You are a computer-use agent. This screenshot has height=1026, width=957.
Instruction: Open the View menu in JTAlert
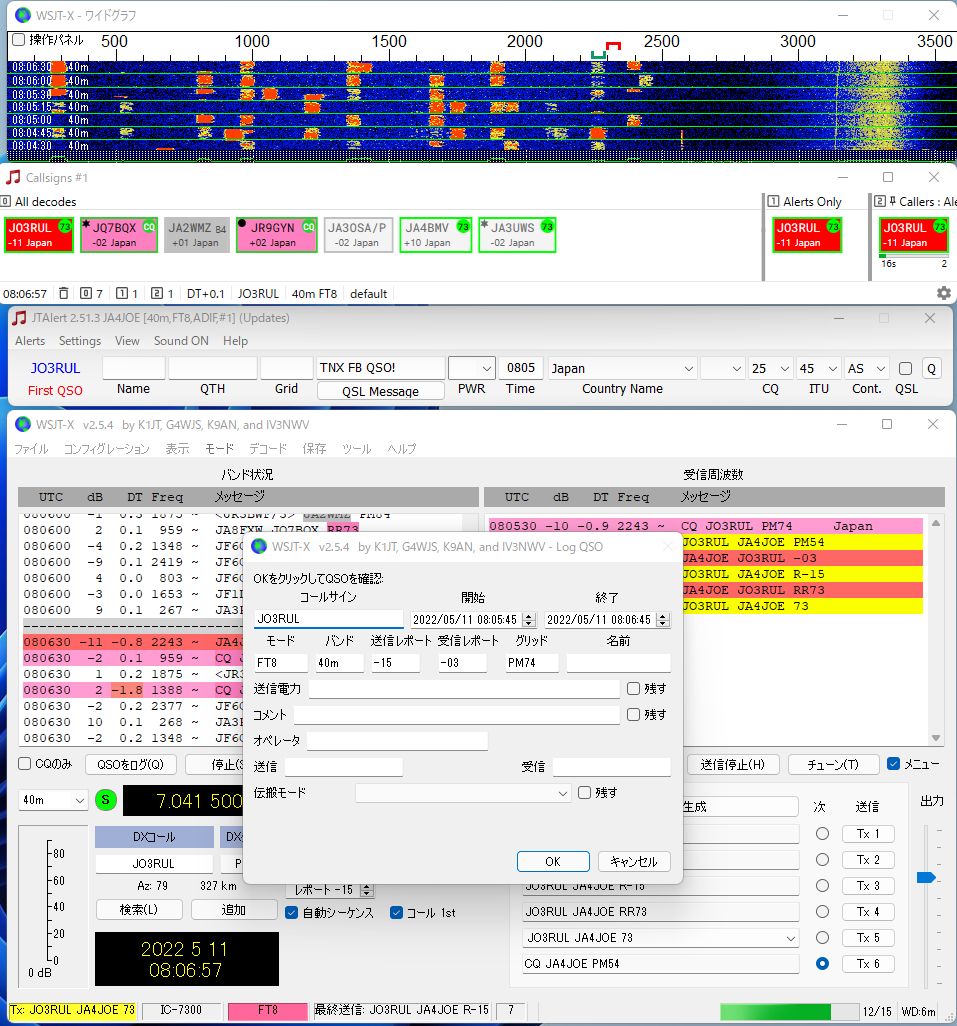coord(127,341)
